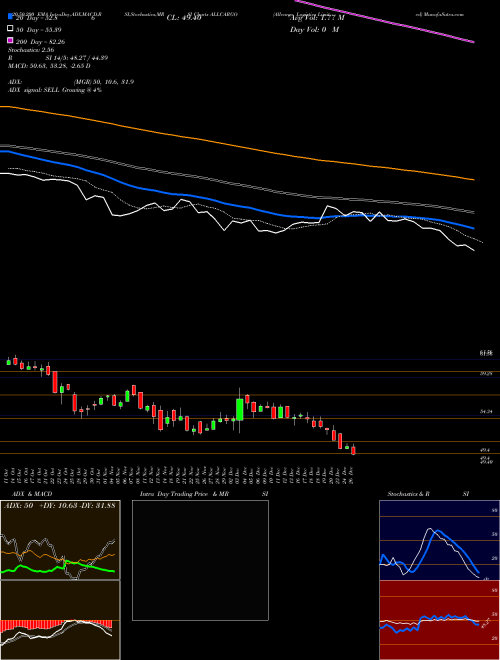Click the Avg Vol: 1.77 M text
The image size is (500, 660).
point(316,18)
